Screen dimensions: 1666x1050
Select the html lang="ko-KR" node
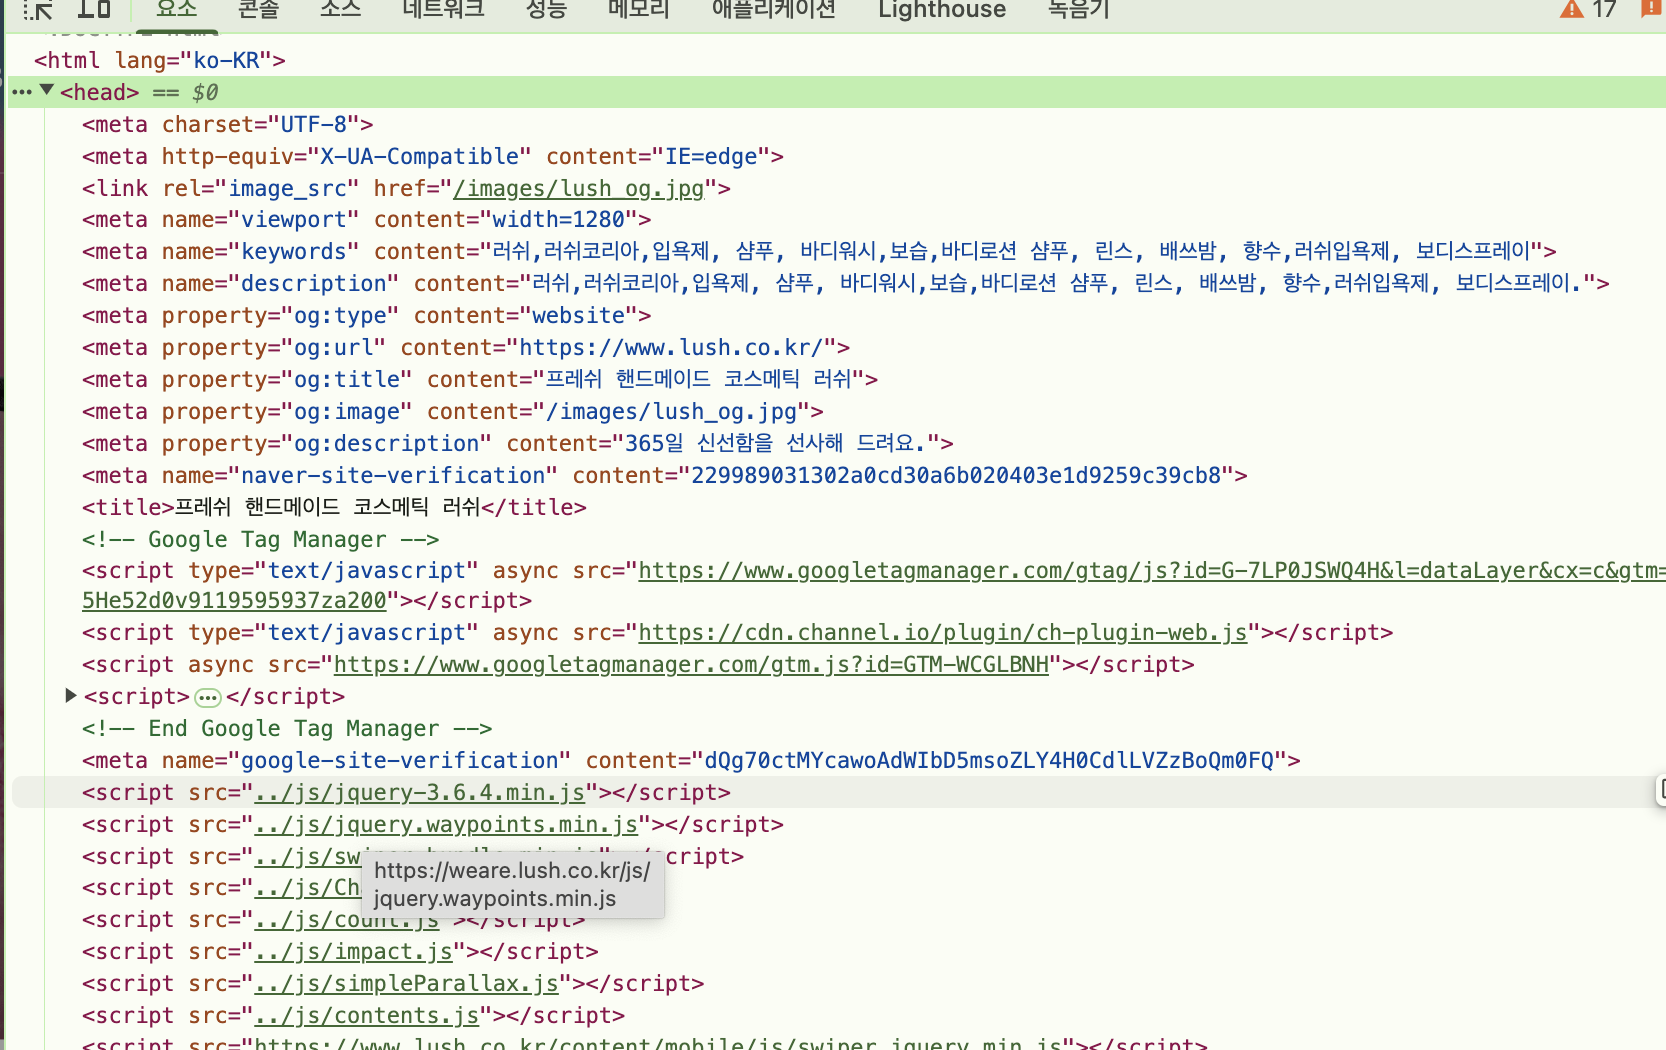click(160, 60)
